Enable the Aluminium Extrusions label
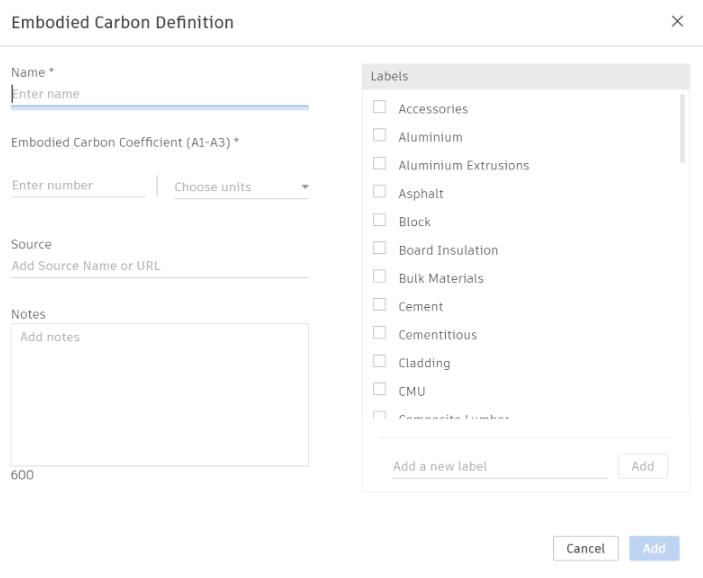Viewport: 703px width, 578px height. [x=380, y=164]
